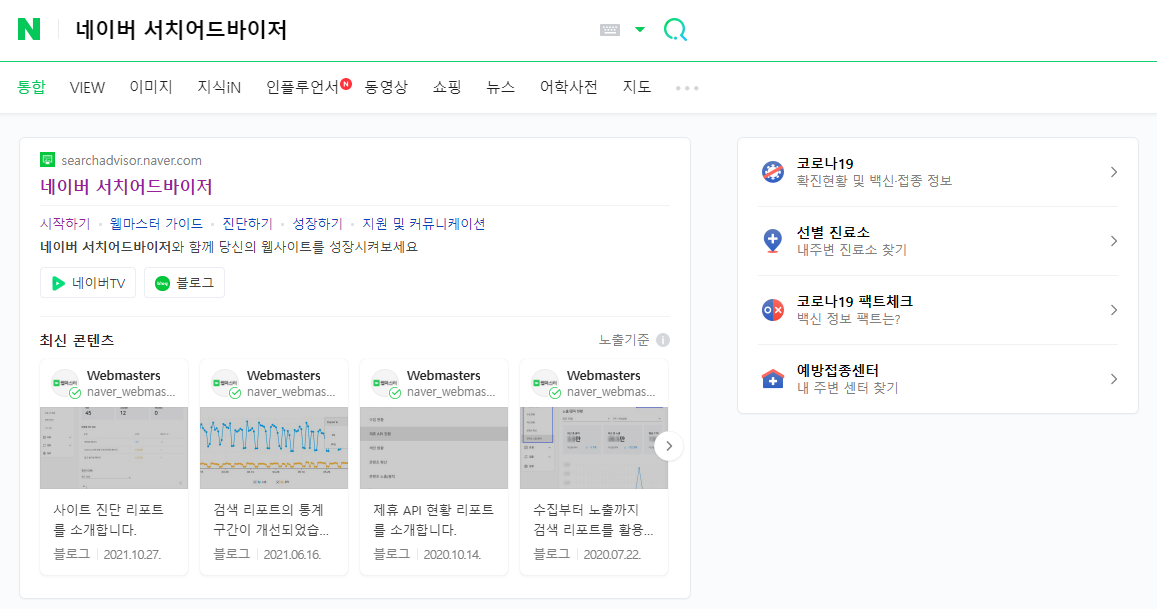The width and height of the screenshot is (1157, 609).
Task: Select the 뉴스 tab
Action: [x=500, y=87]
